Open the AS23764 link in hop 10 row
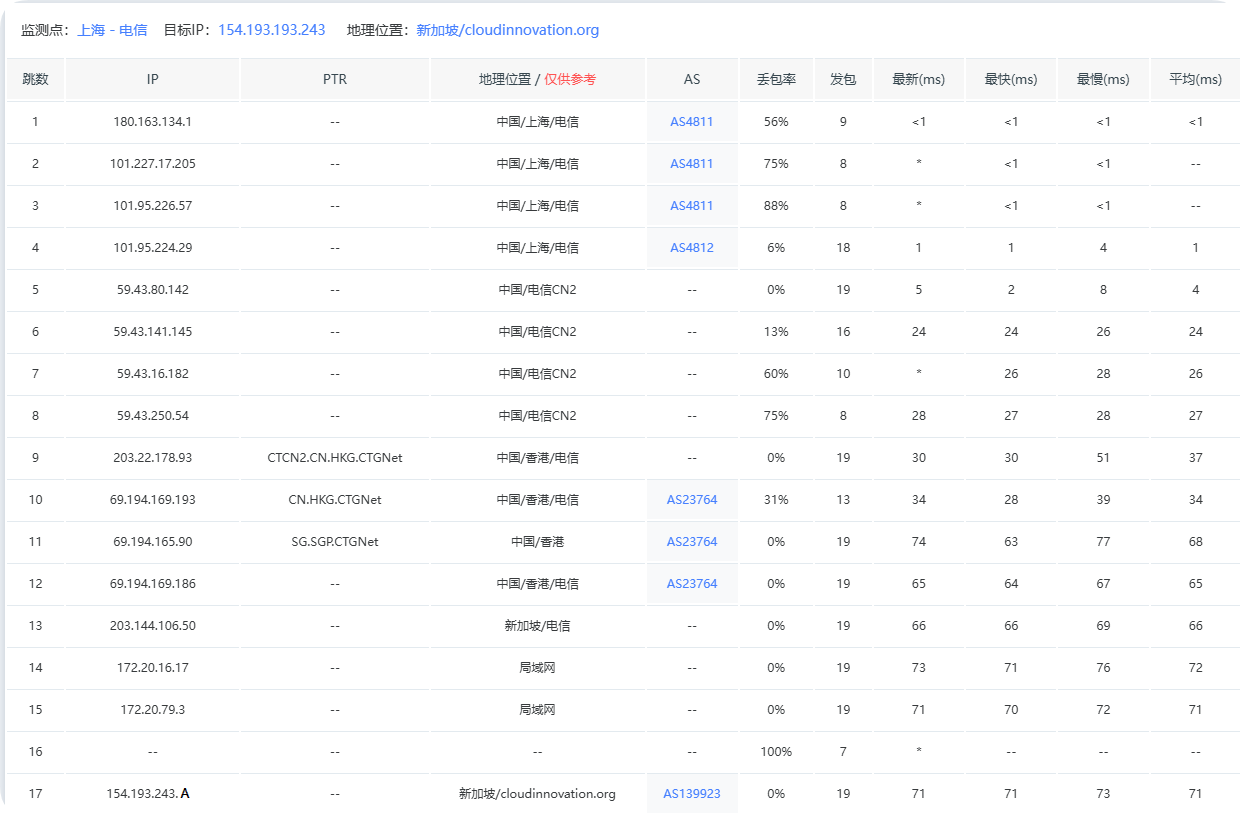 point(692,500)
